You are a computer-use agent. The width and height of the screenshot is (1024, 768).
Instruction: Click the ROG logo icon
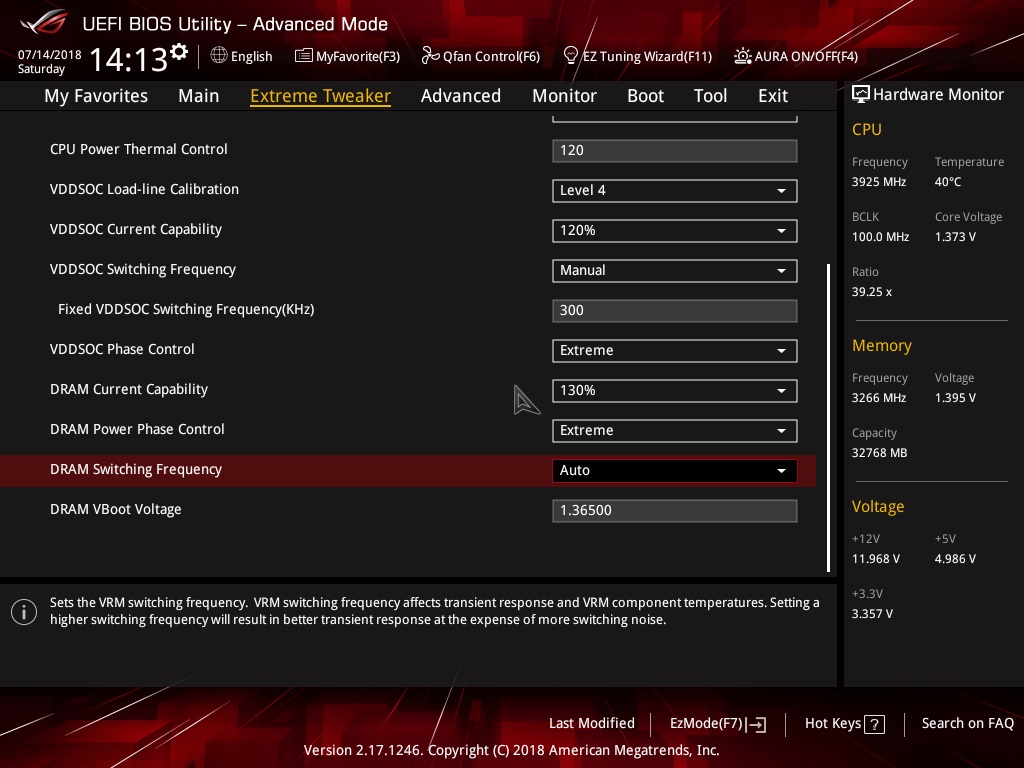[43, 24]
